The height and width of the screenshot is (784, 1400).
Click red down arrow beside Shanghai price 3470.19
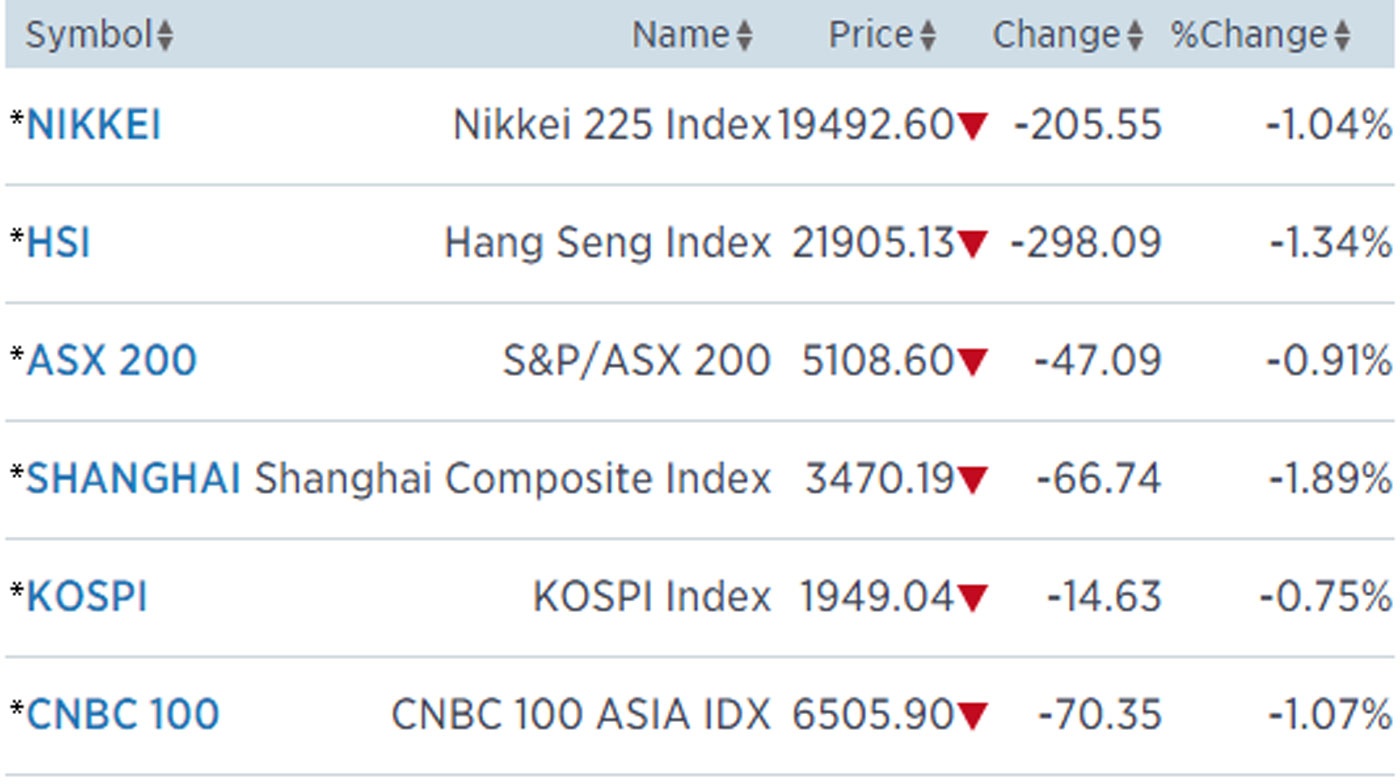coord(972,480)
